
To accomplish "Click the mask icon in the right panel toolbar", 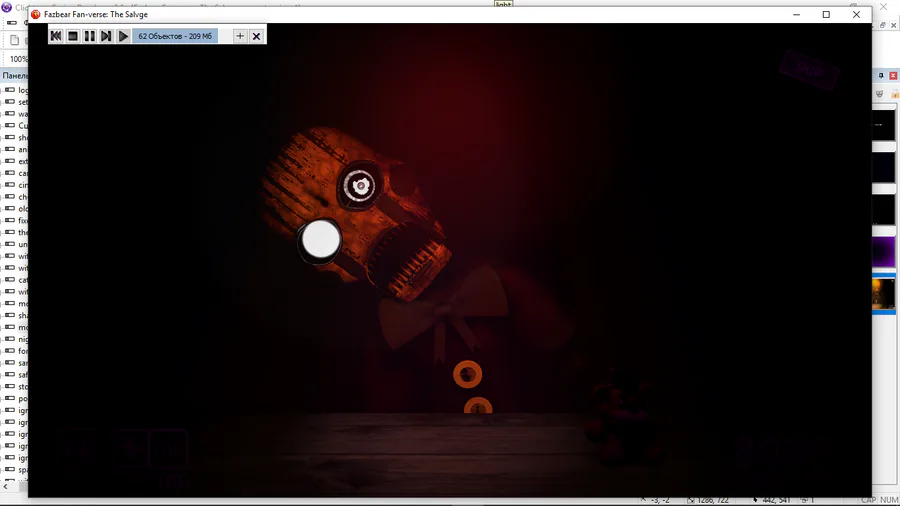I will 880,94.
